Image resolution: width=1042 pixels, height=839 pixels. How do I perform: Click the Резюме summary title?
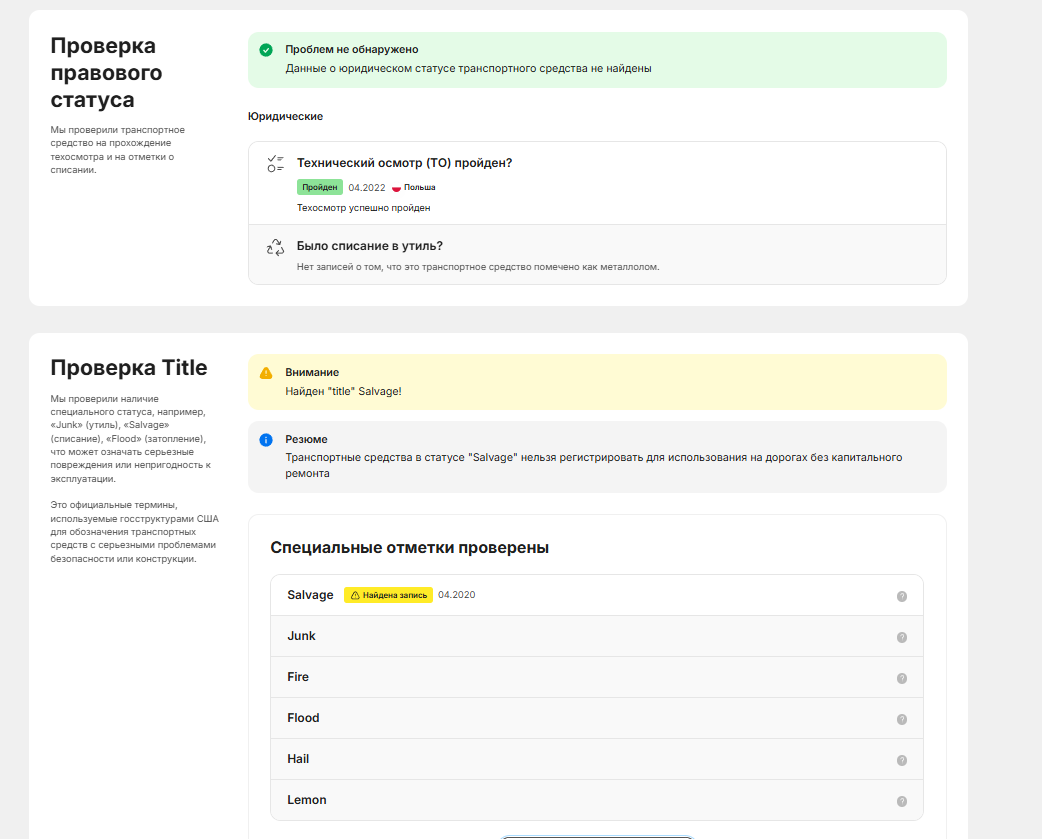306,440
